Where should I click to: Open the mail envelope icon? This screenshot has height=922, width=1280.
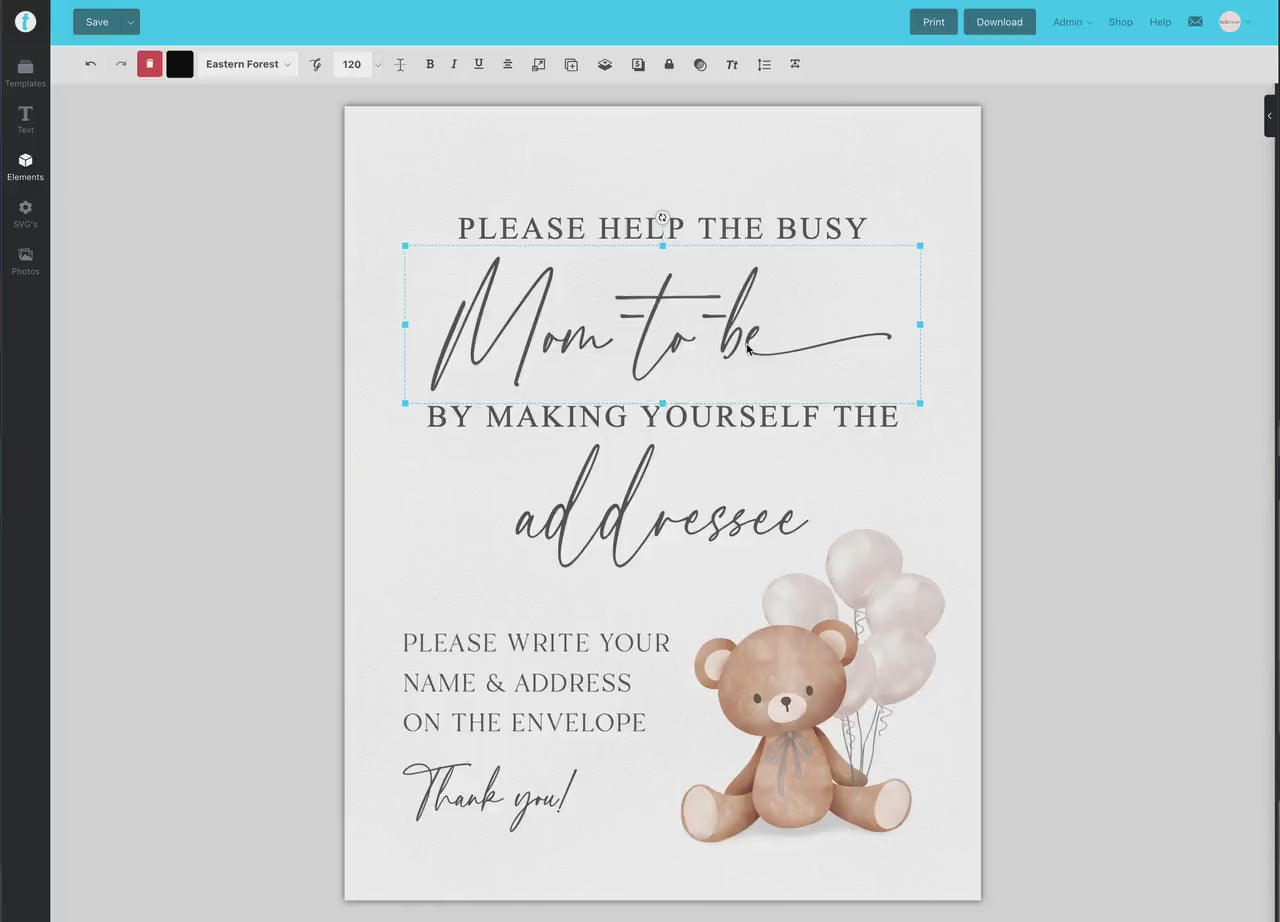click(x=1195, y=22)
